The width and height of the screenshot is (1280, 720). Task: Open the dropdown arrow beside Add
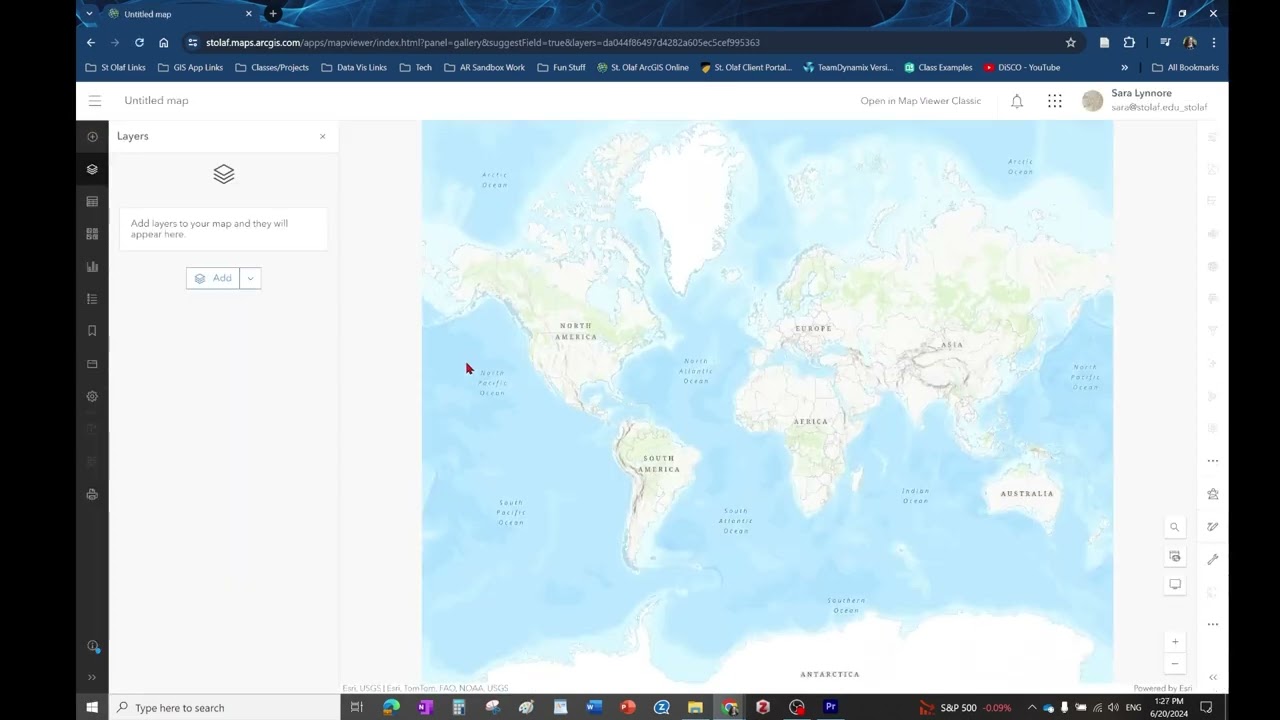click(250, 278)
